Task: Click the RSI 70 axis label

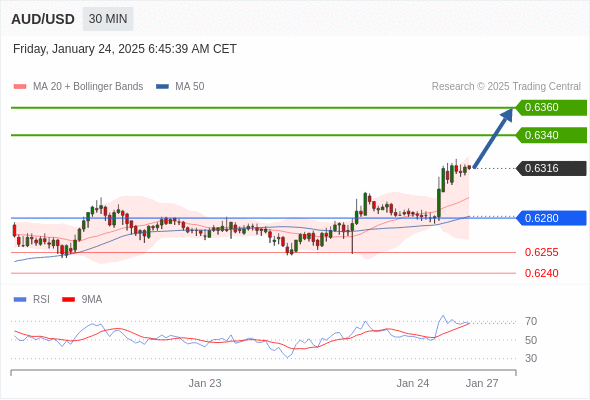Action: (531, 322)
